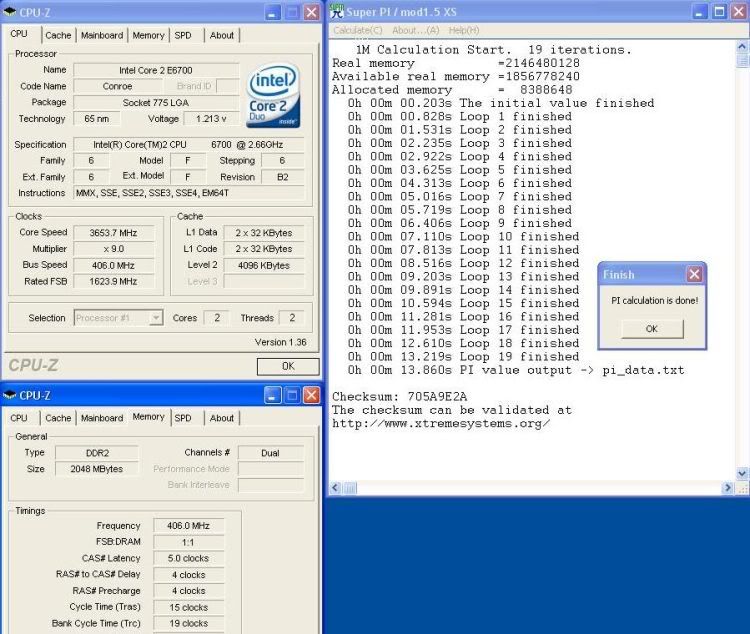The width and height of the screenshot is (750, 634).
Task: Open the Processor #1 selection dropdown
Action: coord(119,318)
